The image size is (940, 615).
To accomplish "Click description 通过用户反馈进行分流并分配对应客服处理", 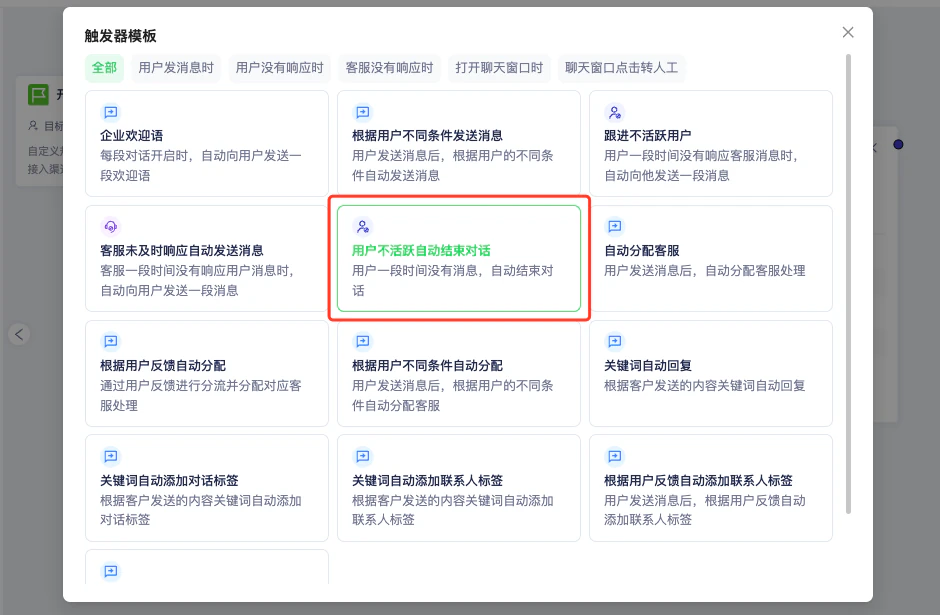I will click(x=201, y=396).
